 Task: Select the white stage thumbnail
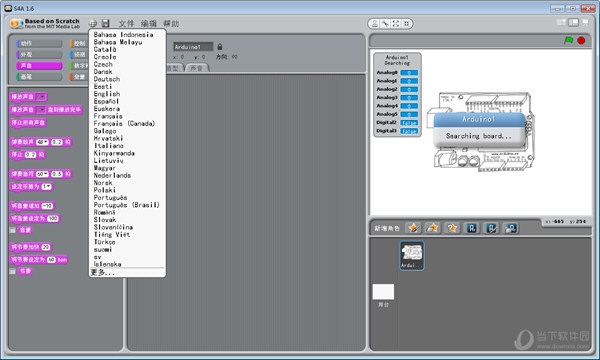pyautogui.click(x=383, y=292)
